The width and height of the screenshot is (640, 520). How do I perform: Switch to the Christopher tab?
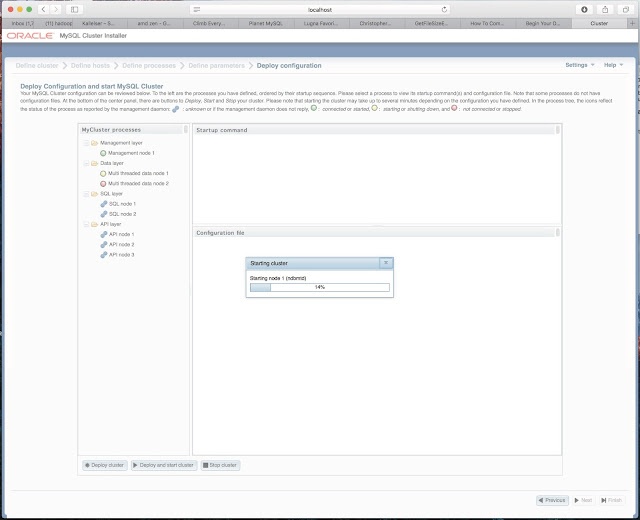point(375,23)
